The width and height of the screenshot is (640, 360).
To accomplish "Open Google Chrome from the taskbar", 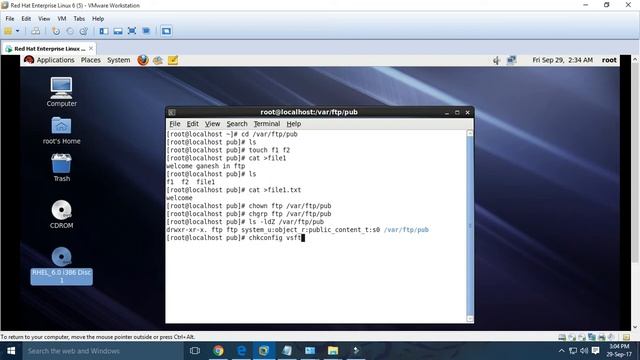I will pos(218,351).
